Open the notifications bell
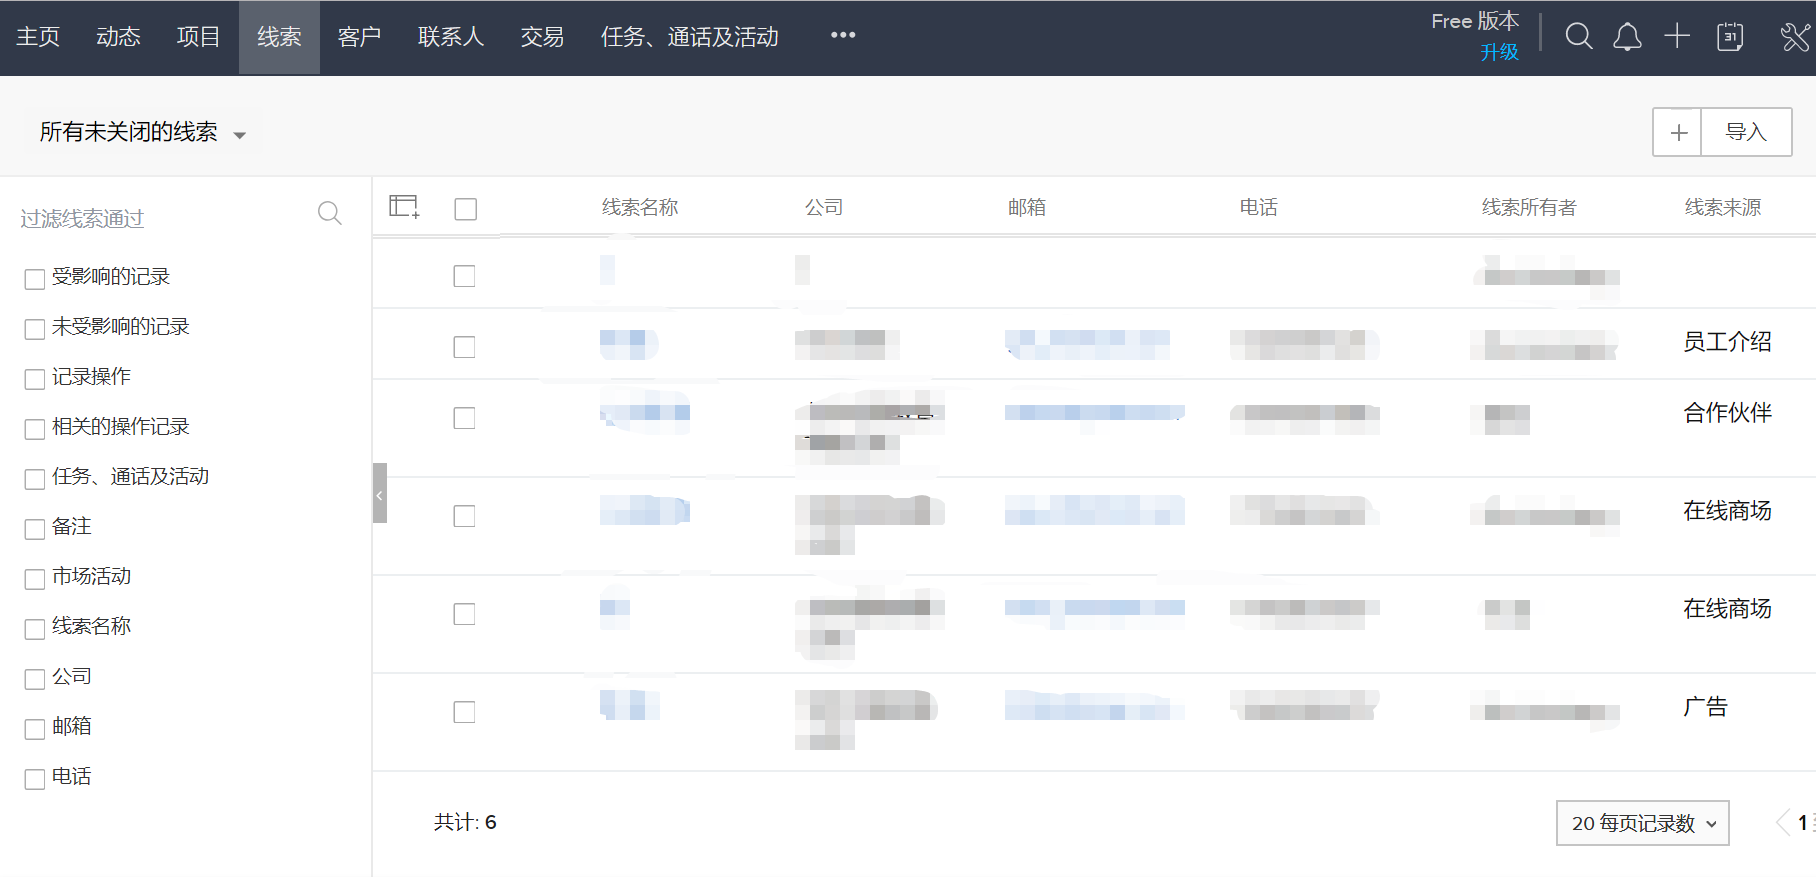This screenshot has width=1816, height=877. click(1627, 37)
